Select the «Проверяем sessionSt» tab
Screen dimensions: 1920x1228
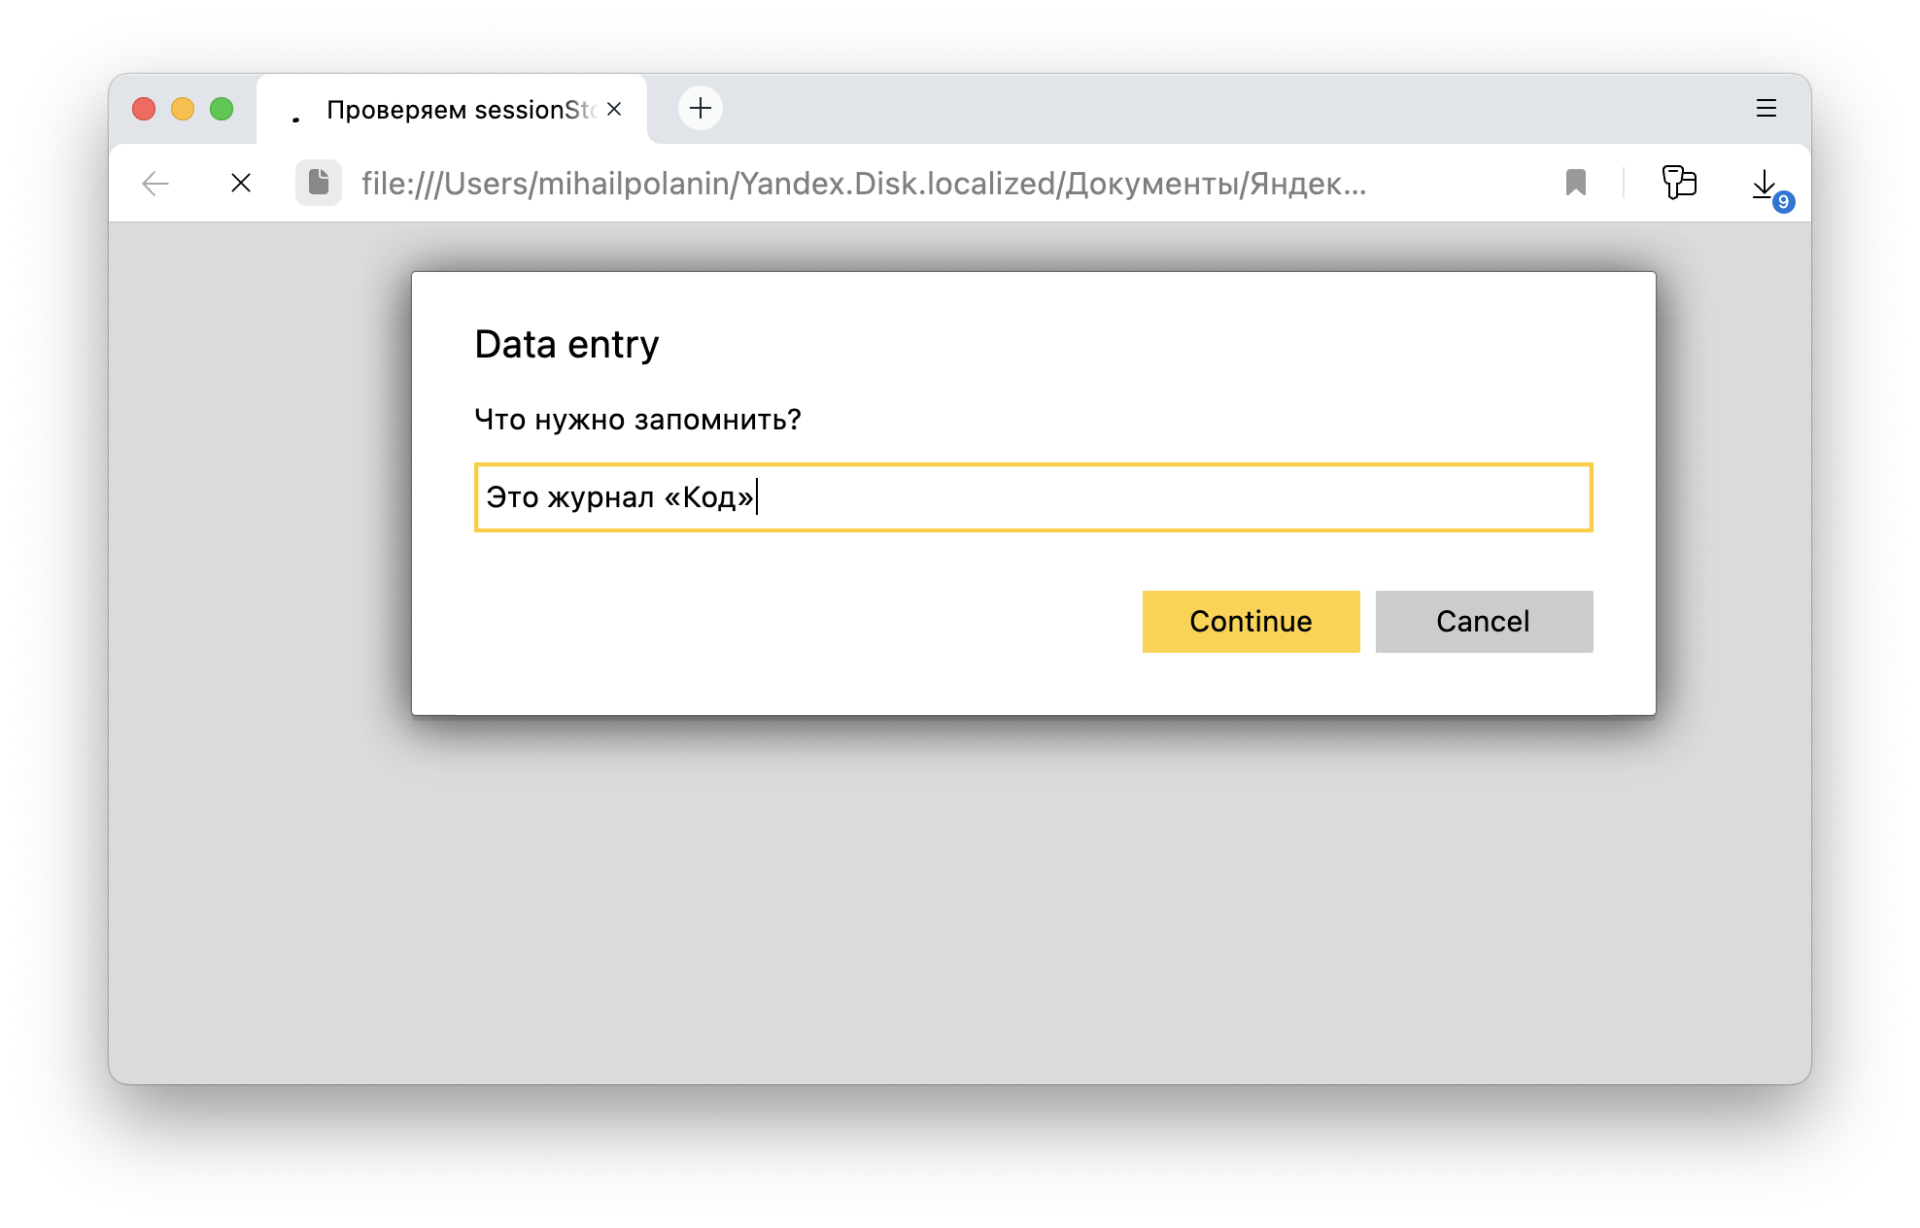click(455, 109)
